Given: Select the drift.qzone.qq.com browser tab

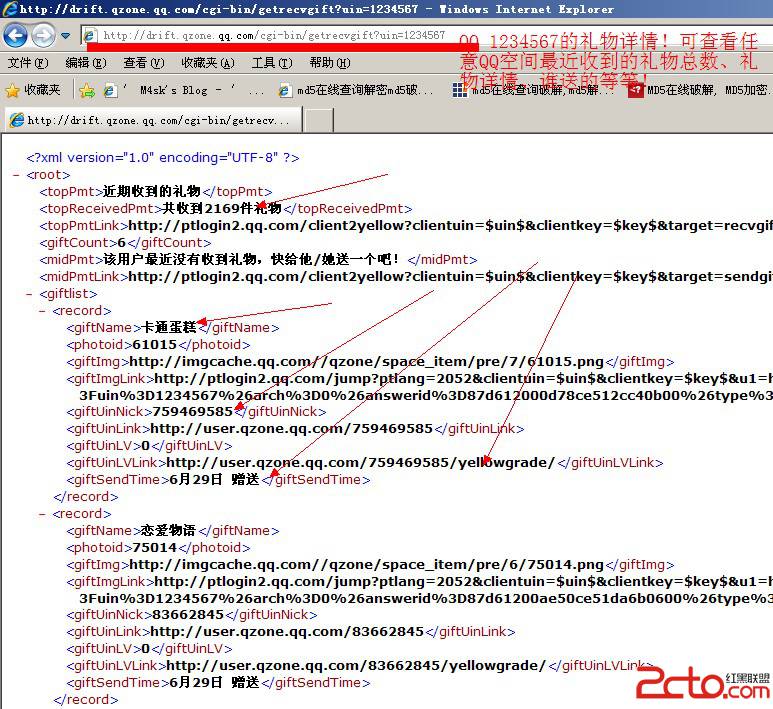Looking at the screenshot, I should (x=153, y=120).
